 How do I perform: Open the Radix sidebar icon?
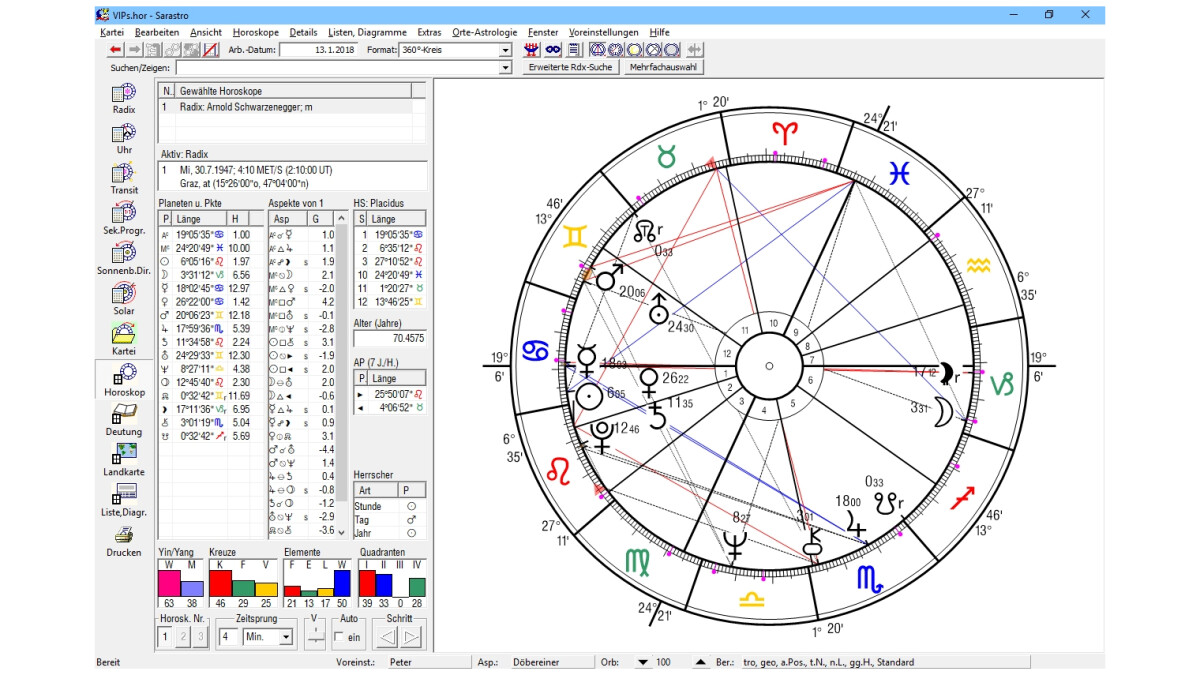coord(124,94)
